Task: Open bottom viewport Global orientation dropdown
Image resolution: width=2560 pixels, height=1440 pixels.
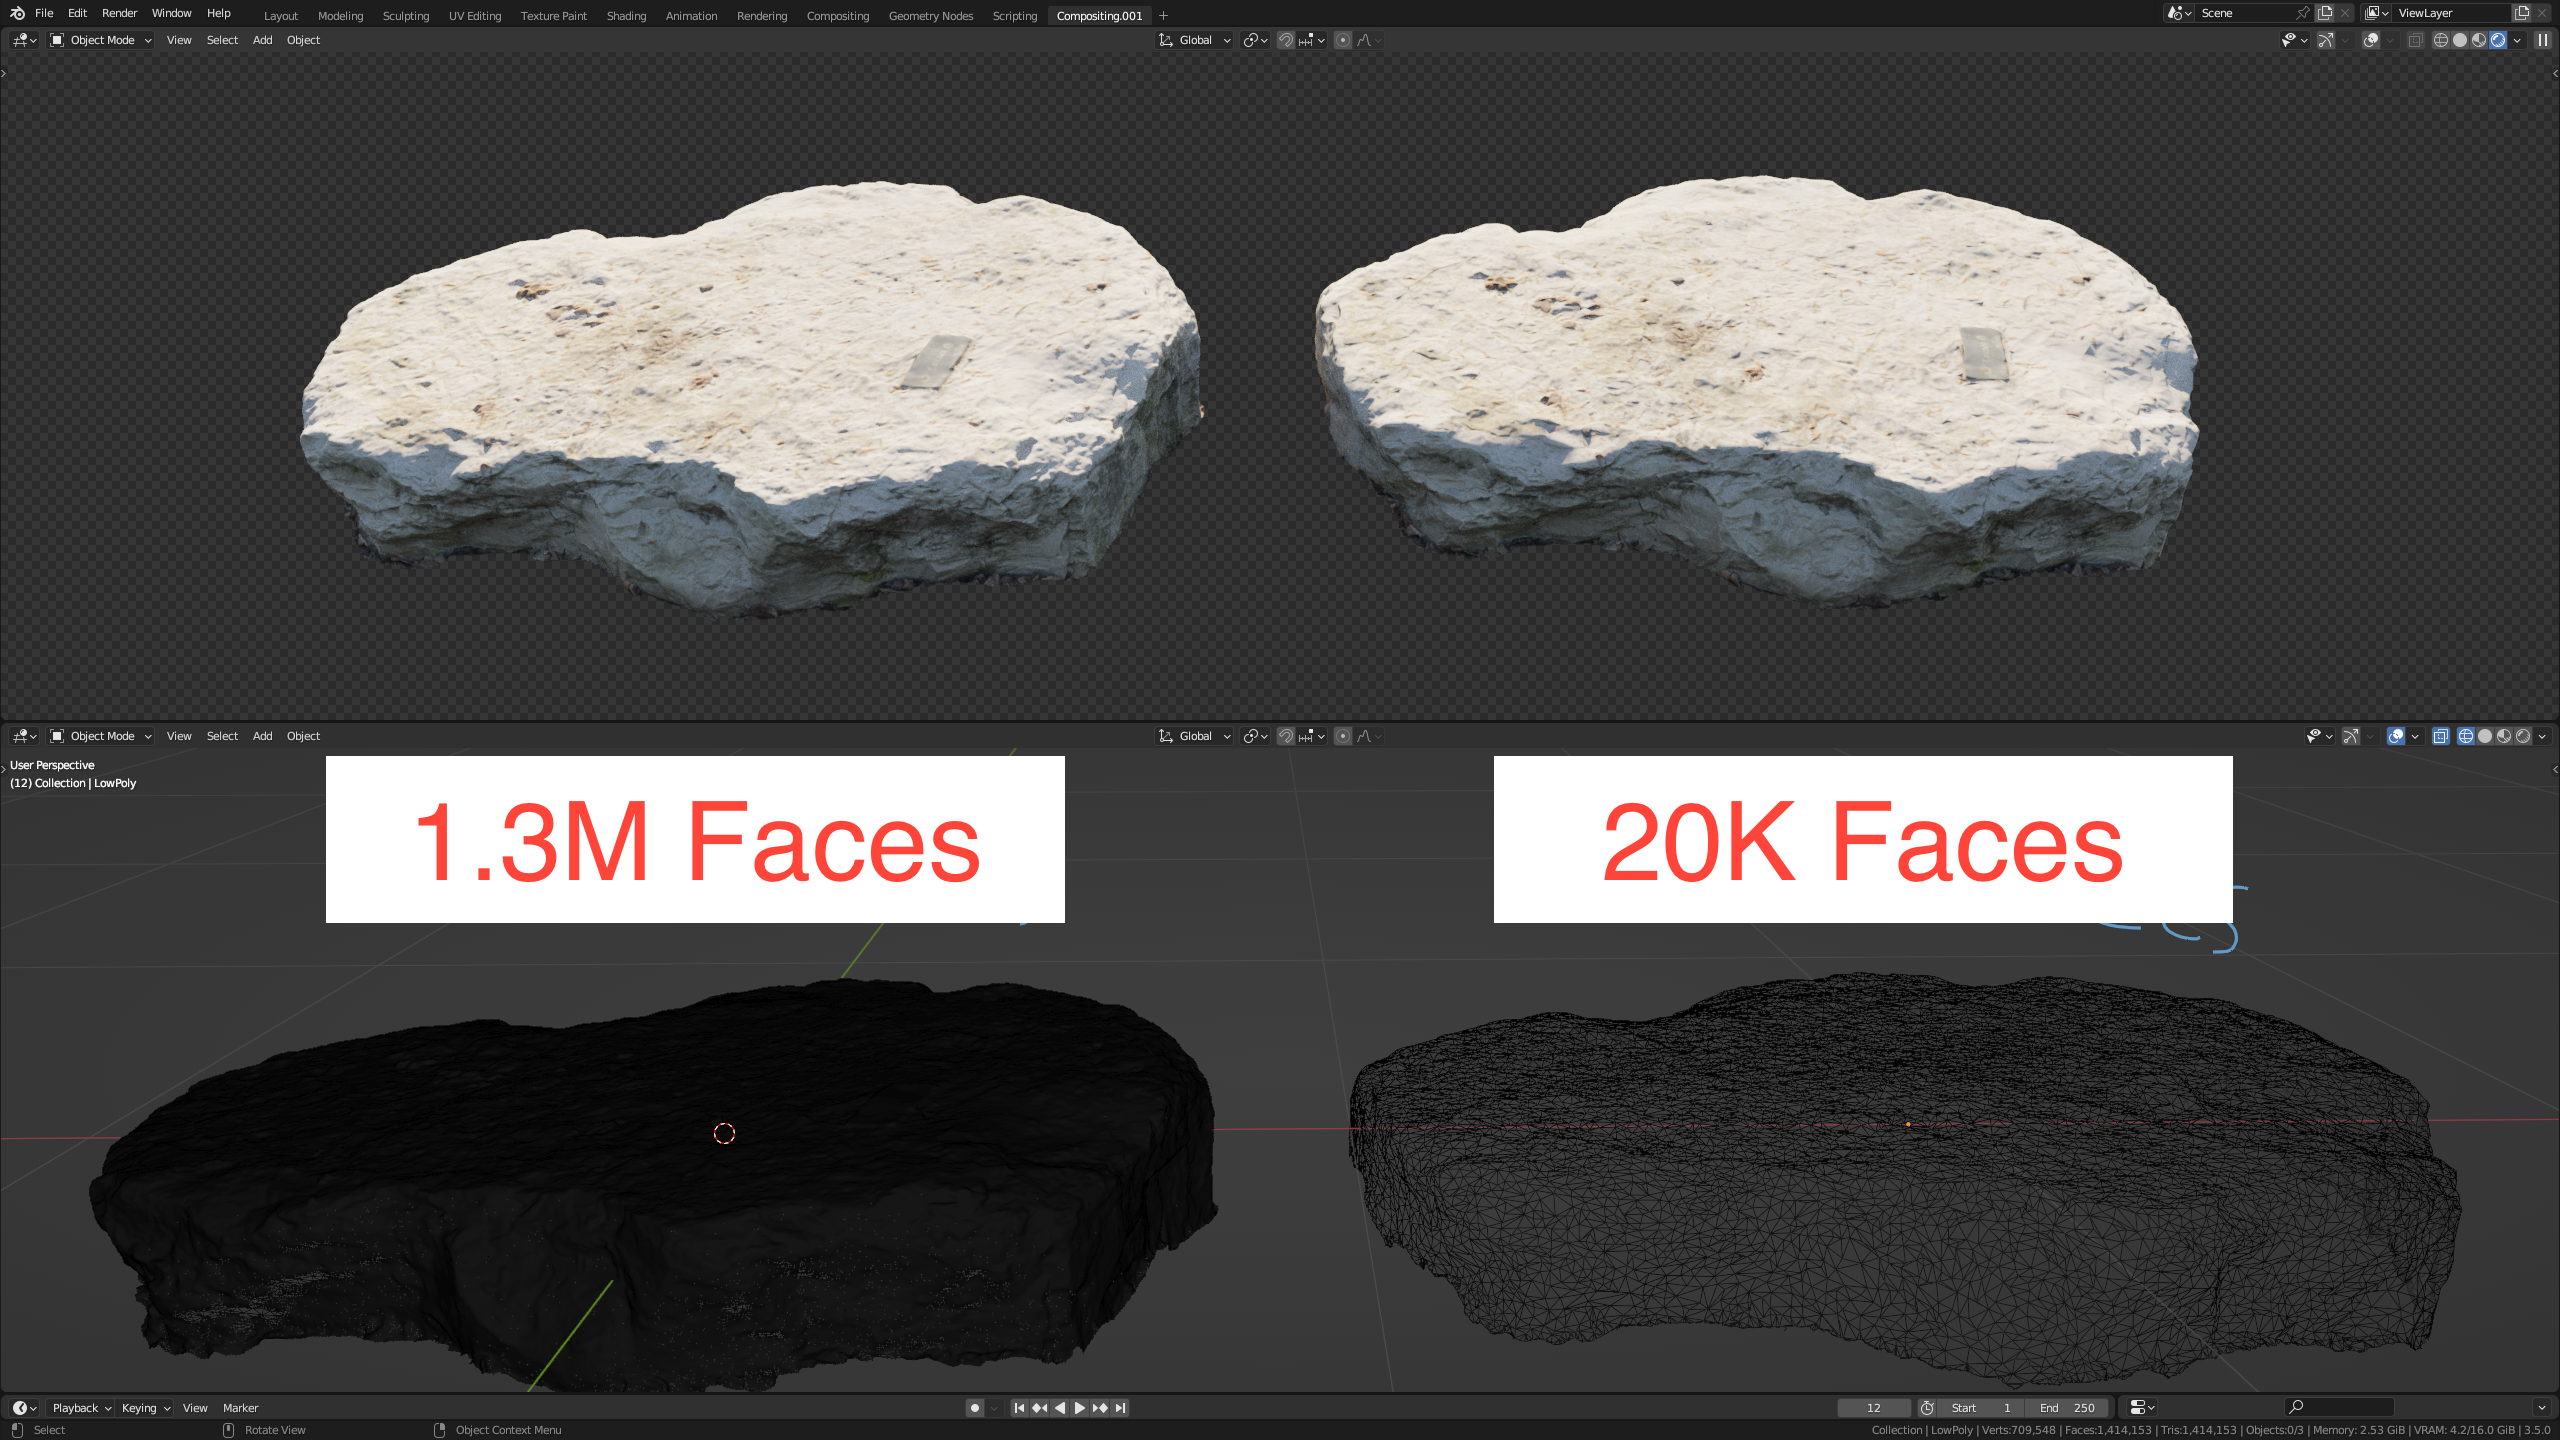Action: [x=1194, y=736]
